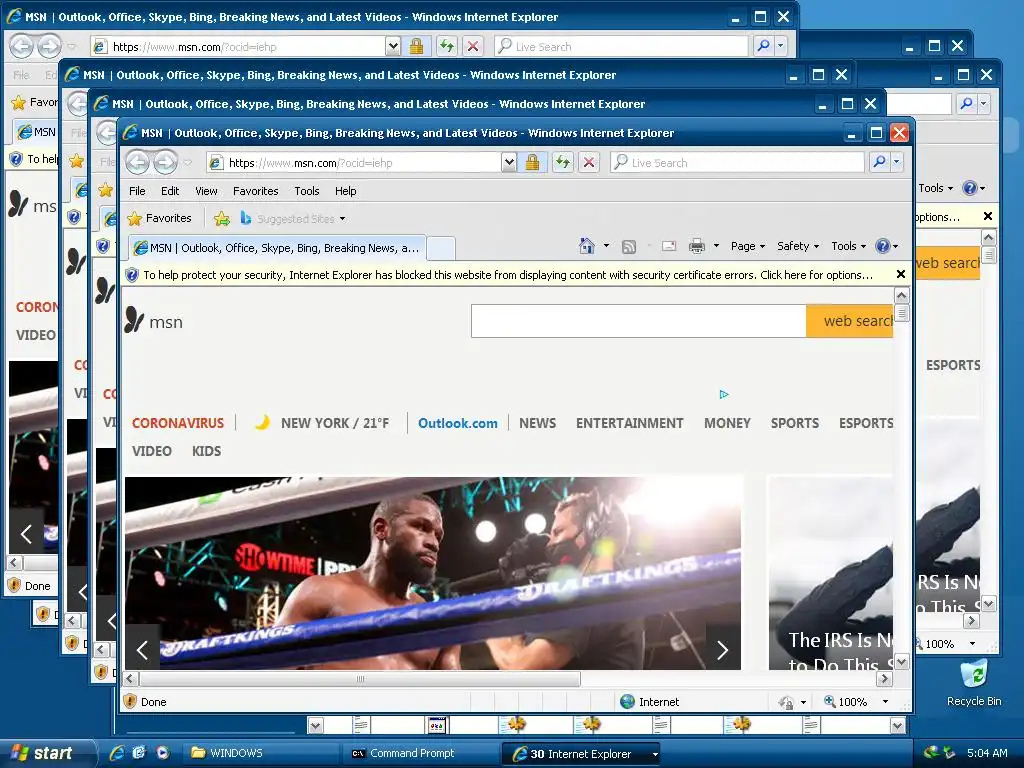Click the VIDEO navigation link in the front window

(152, 451)
